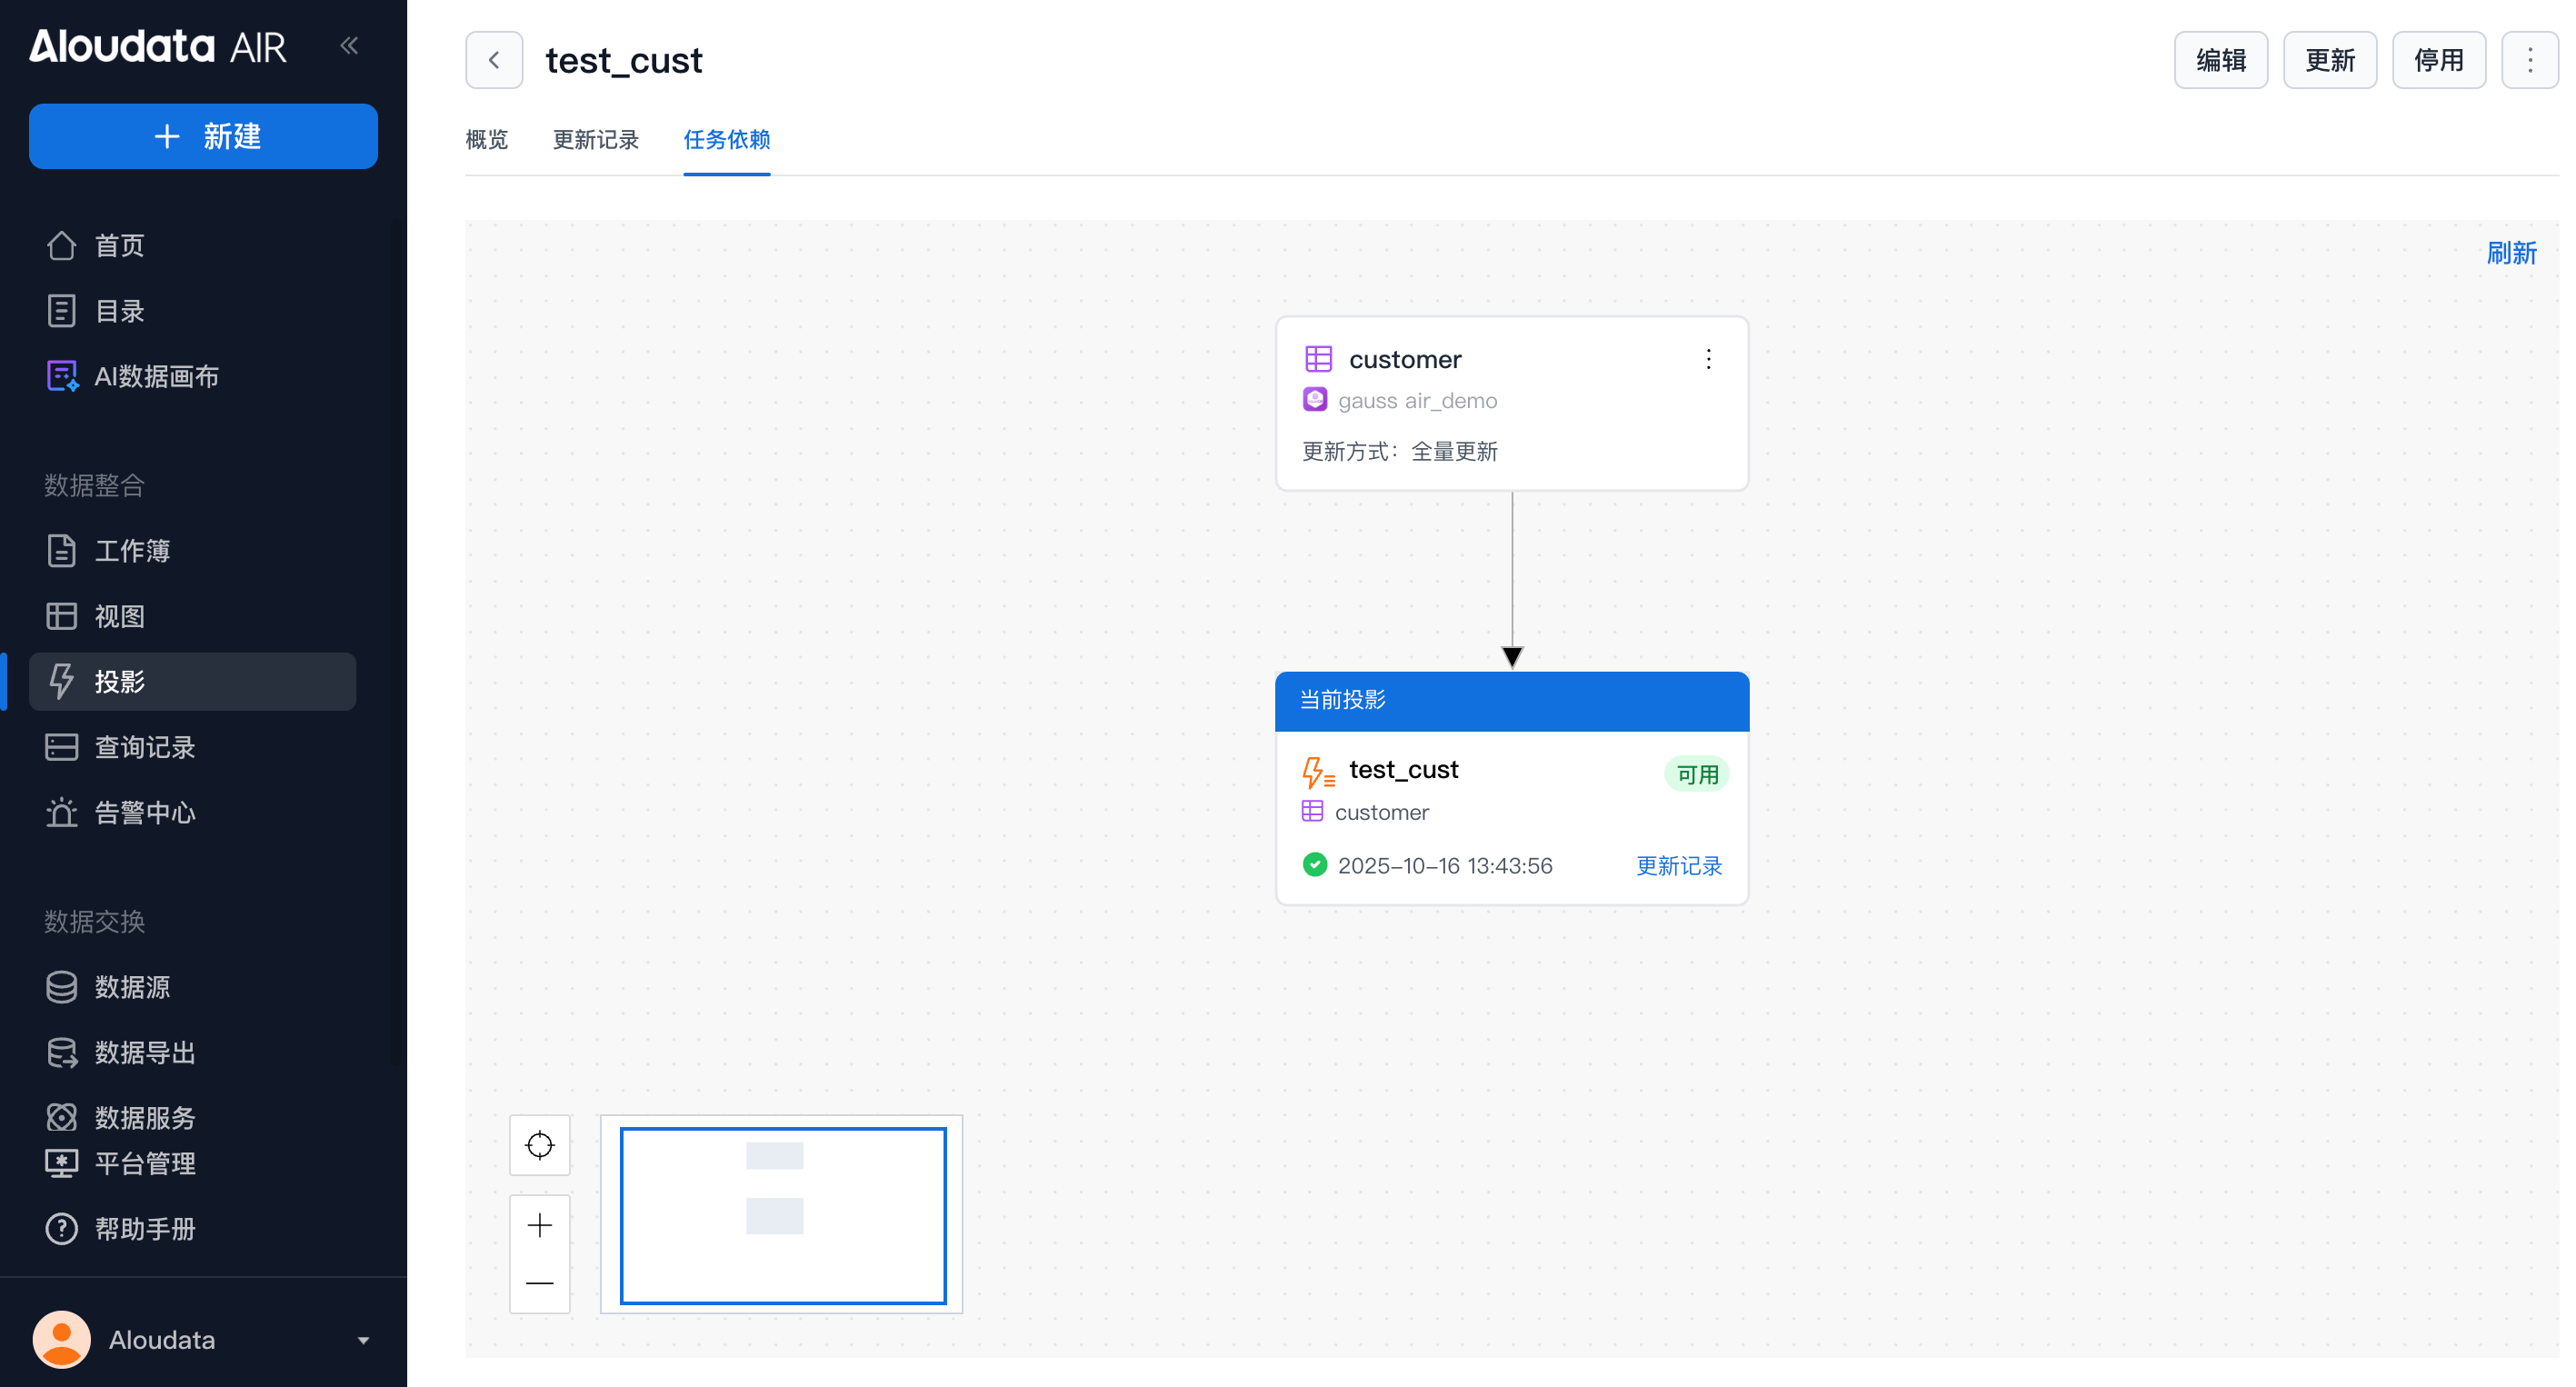Click the 新建 button
The width and height of the screenshot is (2576, 1387).
click(x=203, y=136)
